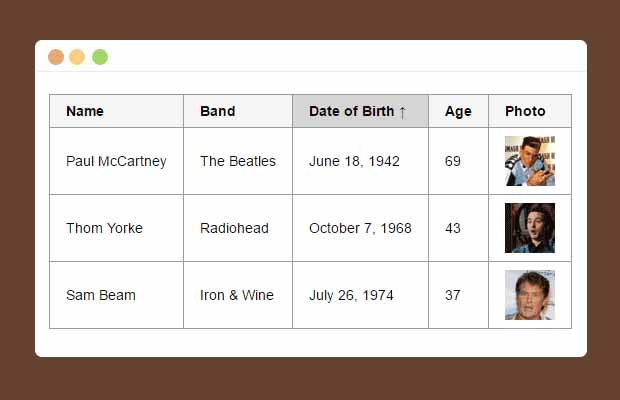Click The Beatles band cell
Viewport: 620px width, 400px height.
(238, 161)
